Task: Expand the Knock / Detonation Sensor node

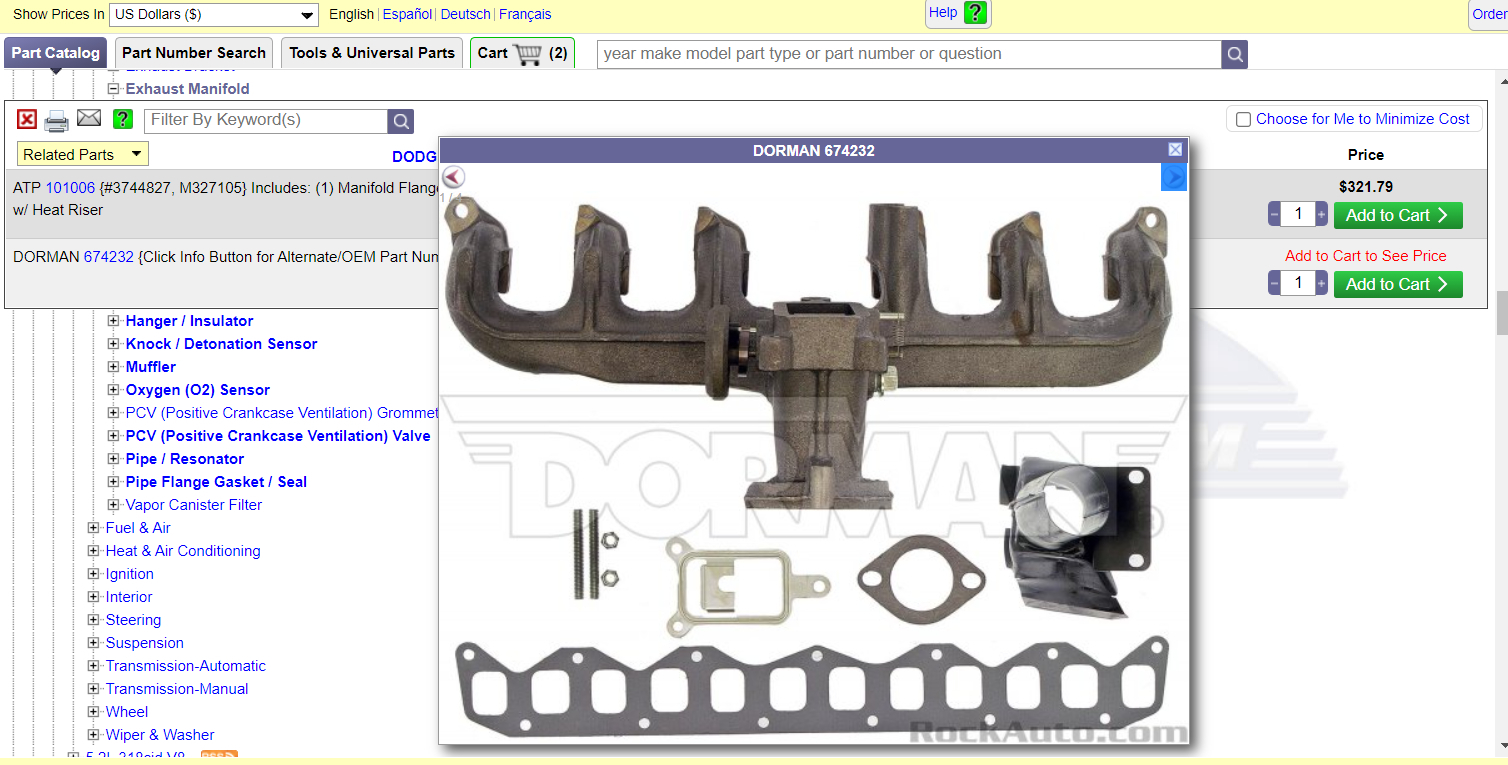Action: pyautogui.click(x=113, y=344)
